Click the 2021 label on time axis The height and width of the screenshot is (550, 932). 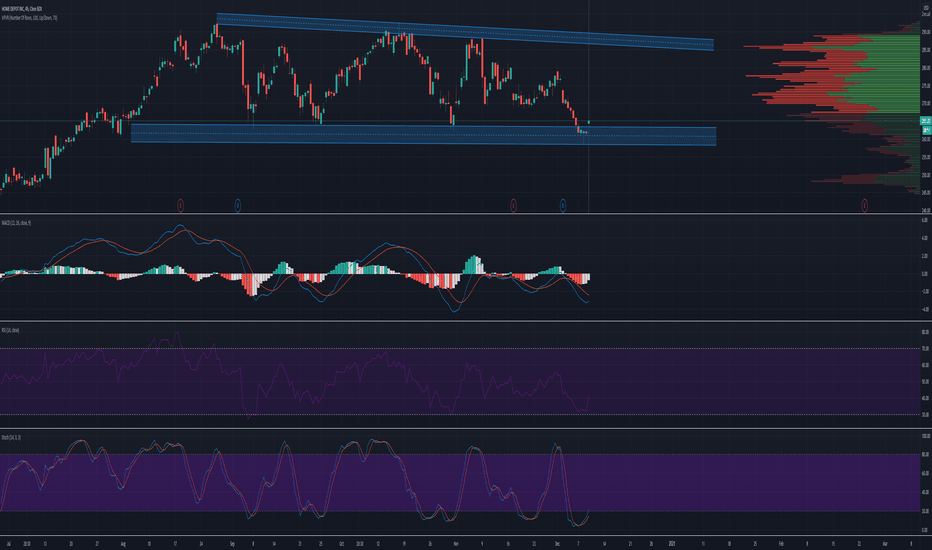(672, 543)
